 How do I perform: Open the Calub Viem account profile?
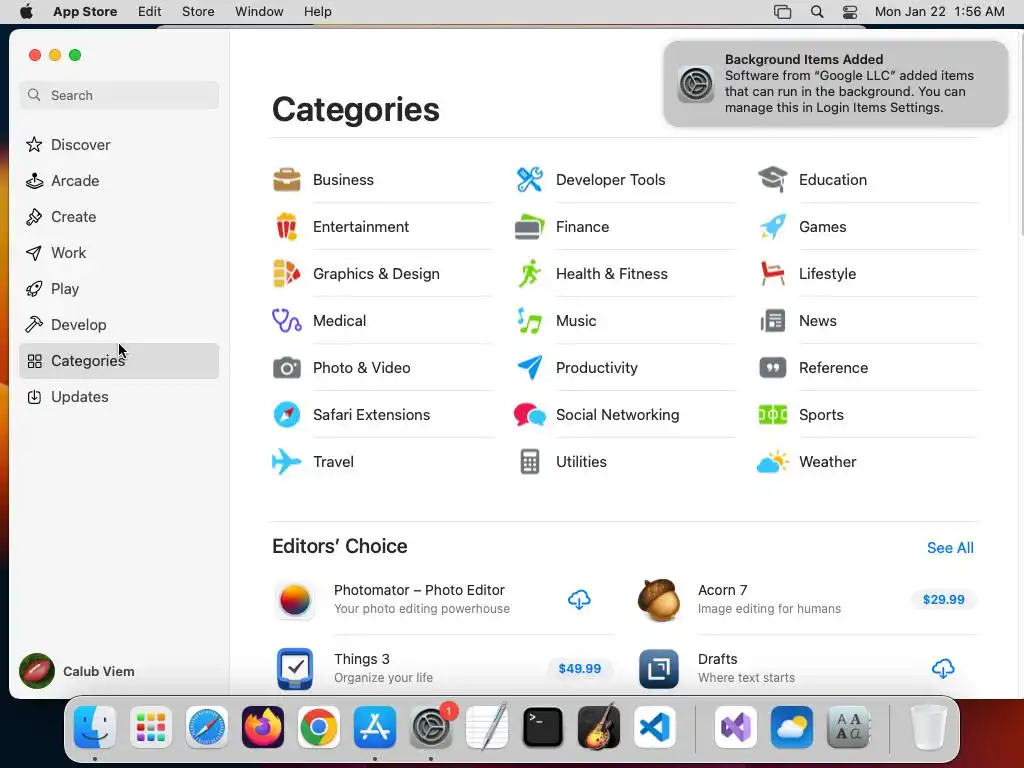(77, 671)
